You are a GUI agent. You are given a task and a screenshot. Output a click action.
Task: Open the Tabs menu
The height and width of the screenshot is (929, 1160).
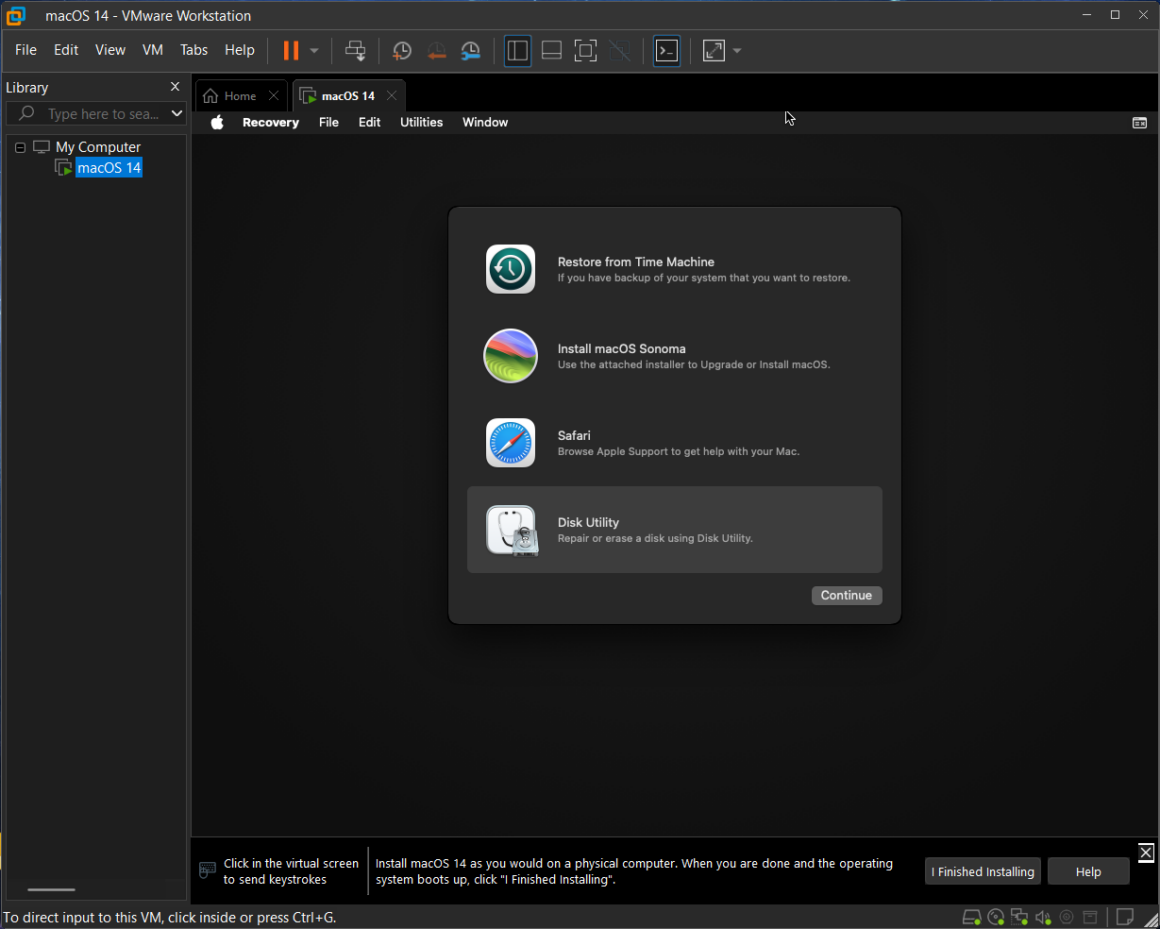(x=194, y=50)
